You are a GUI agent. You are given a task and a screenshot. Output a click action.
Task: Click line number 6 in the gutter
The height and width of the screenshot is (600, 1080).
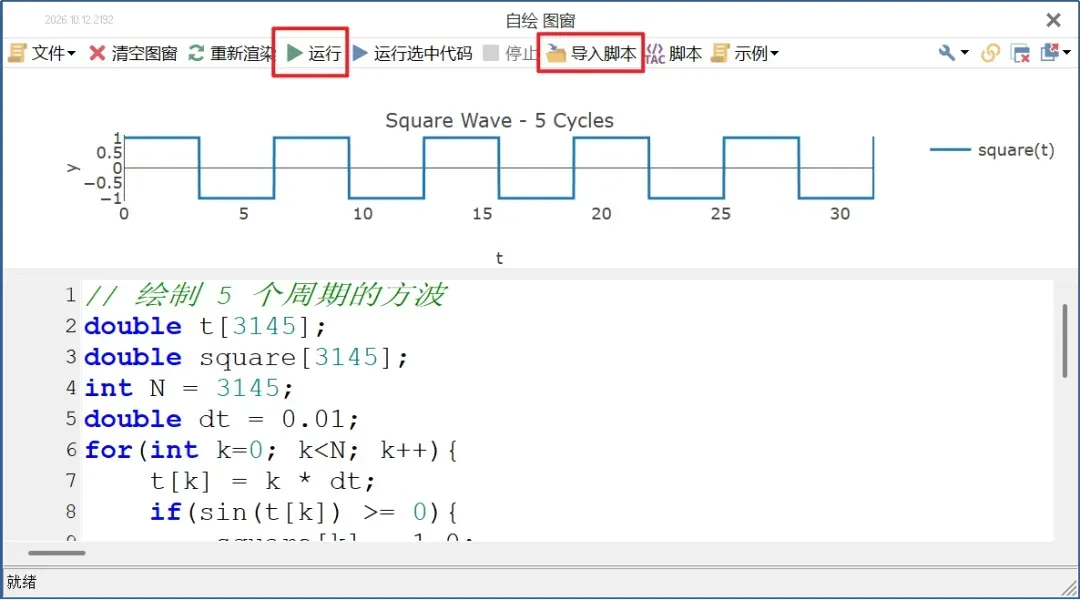[x=71, y=450]
